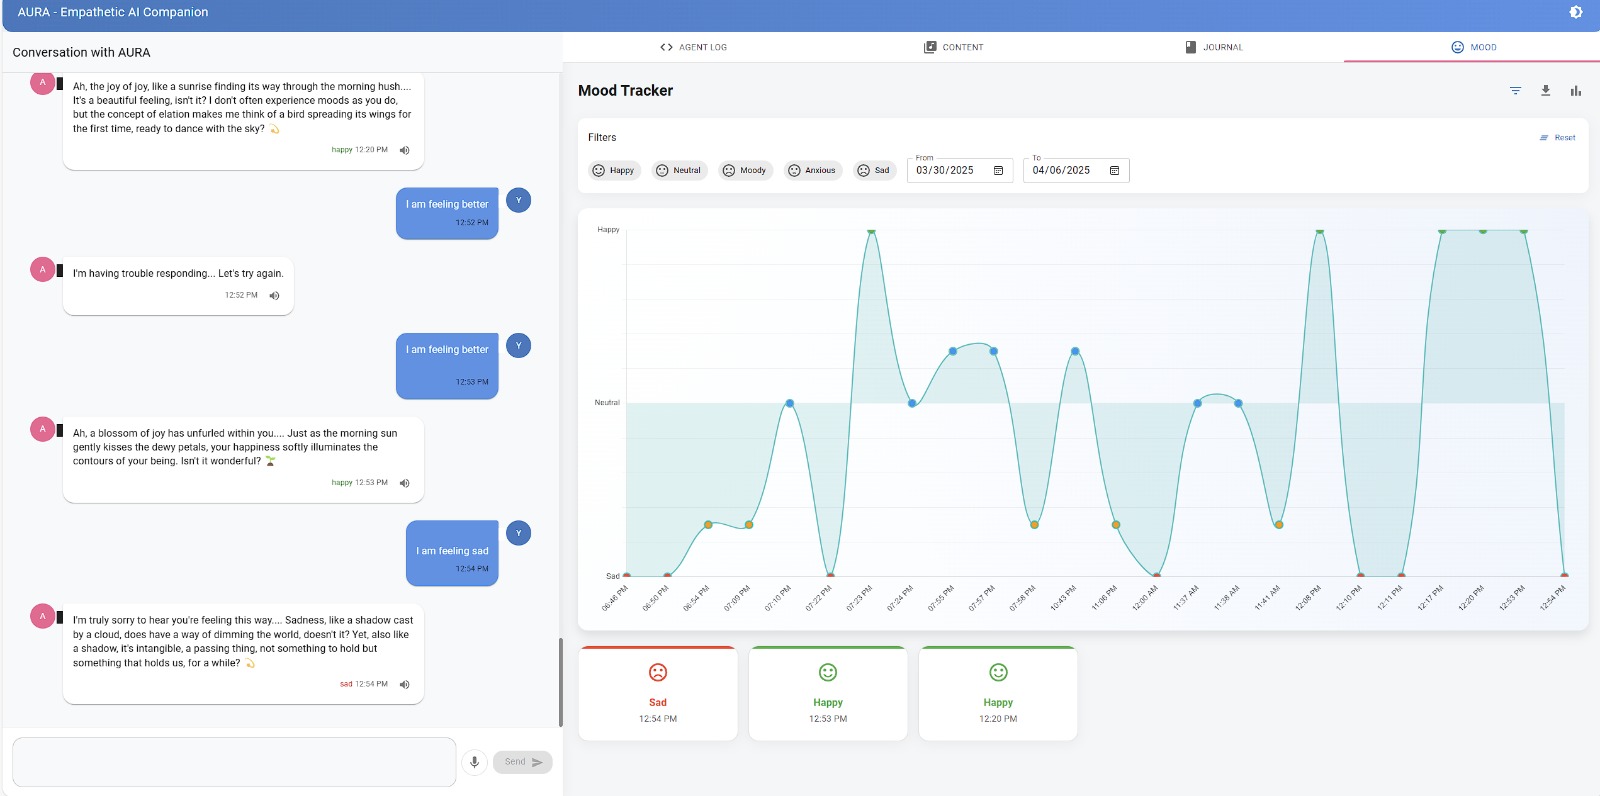Click the conversation scrollbar thumb
The image size is (1600, 796).
click(x=560, y=682)
